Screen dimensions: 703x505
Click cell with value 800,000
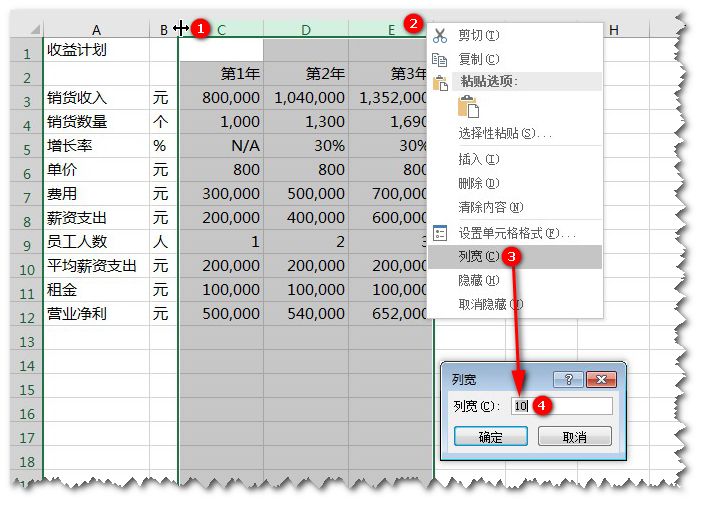tap(221, 97)
